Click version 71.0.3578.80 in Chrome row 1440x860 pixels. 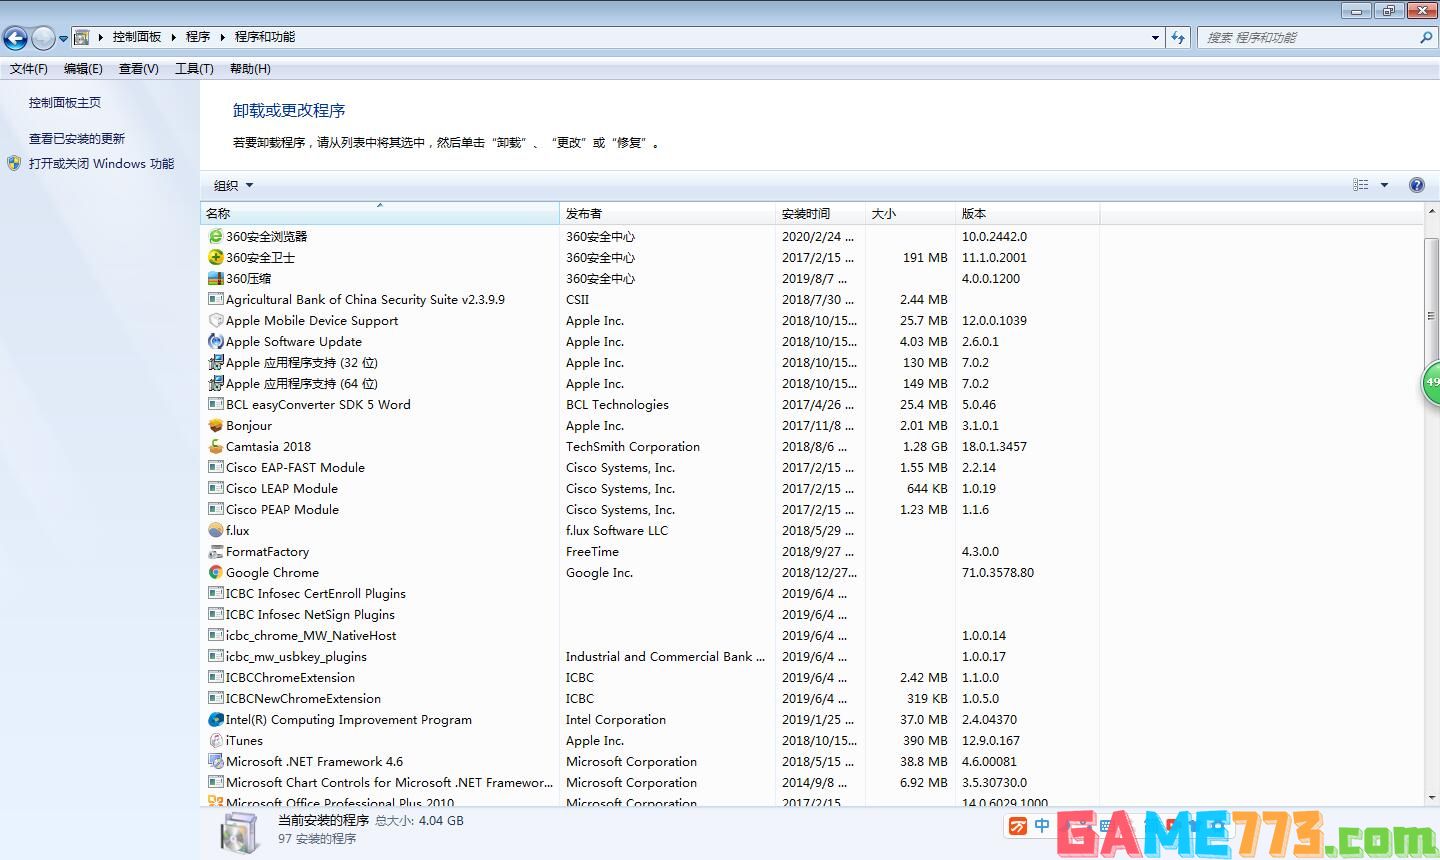[998, 572]
